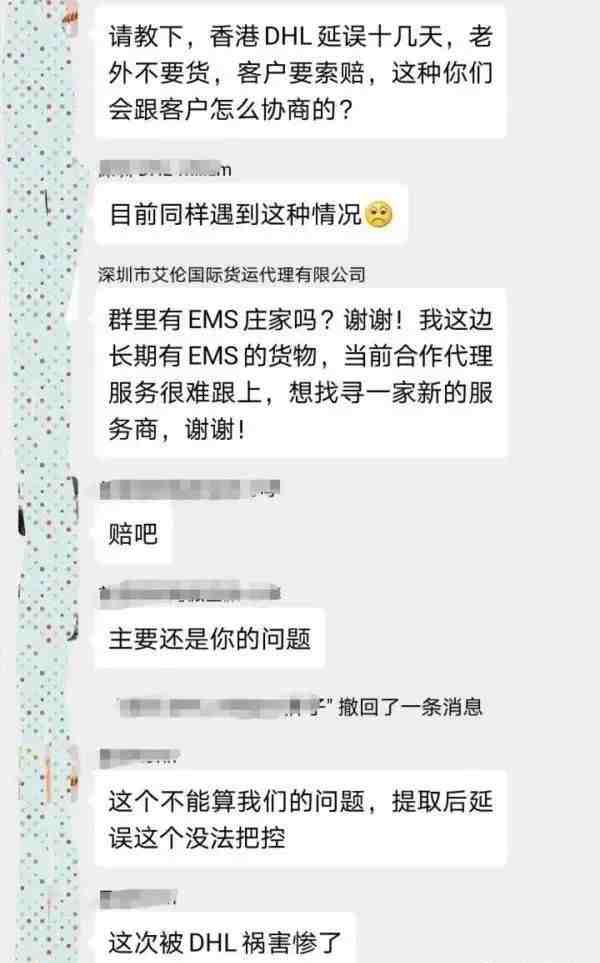
Task: Select the 目前同样遇到这种情况 message bubble
Action: click(251, 215)
